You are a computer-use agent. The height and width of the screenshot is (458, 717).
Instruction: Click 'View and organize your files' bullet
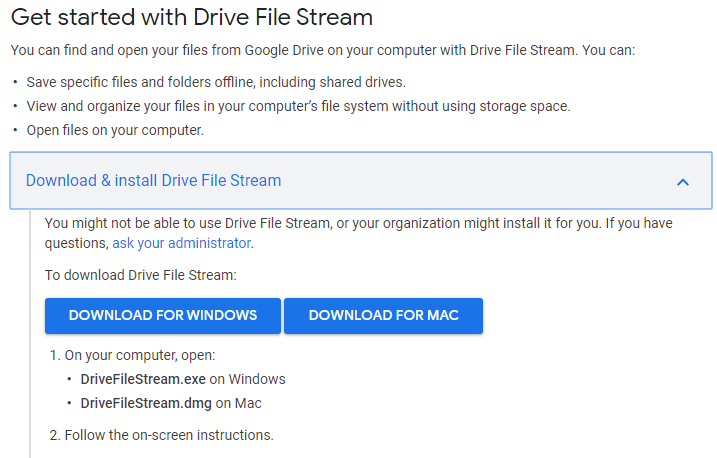[298, 107]
